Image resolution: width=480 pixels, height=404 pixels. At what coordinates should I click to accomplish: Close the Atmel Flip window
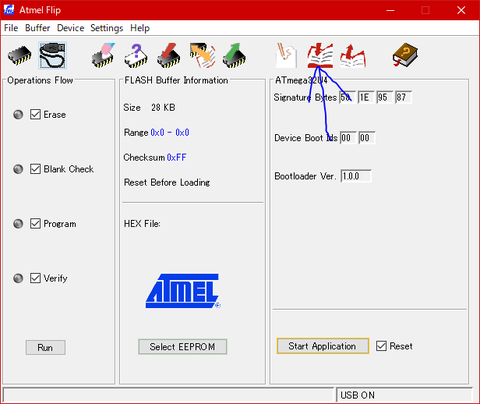click(x=461, y=10)
